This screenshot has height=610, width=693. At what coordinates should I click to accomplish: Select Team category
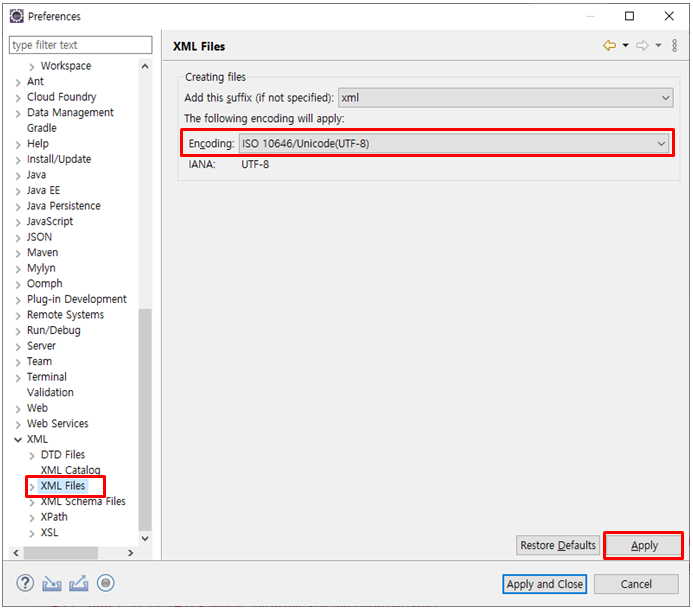pos(39,362)
